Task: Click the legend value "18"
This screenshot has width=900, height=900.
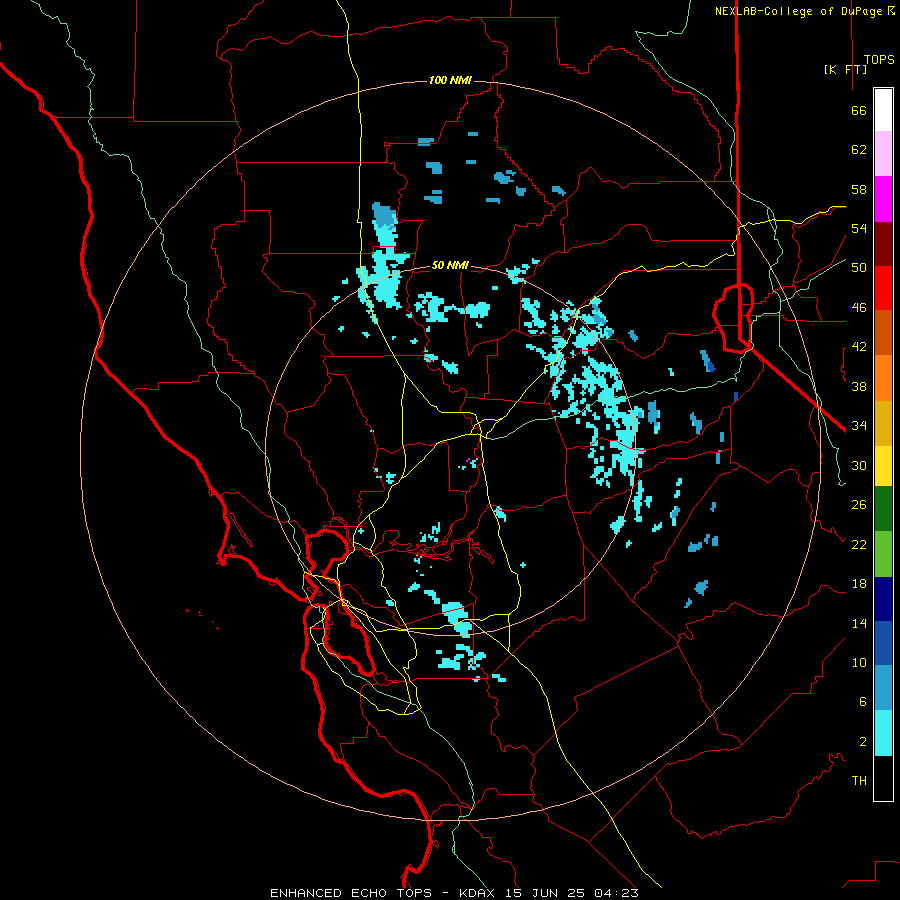Action: [859, 584]
